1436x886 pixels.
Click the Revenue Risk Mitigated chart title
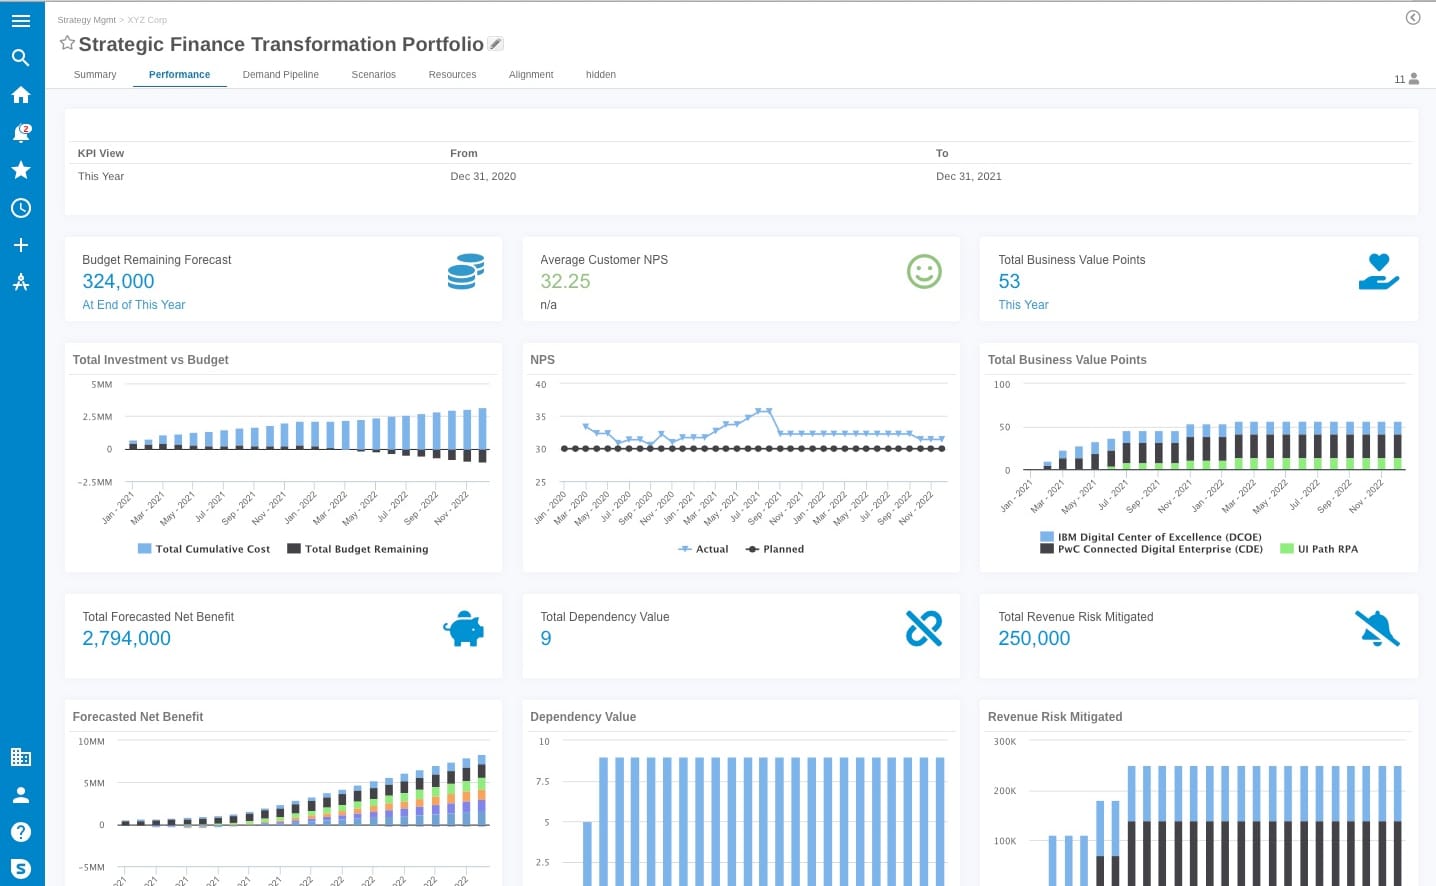[x=1055, y=717]
